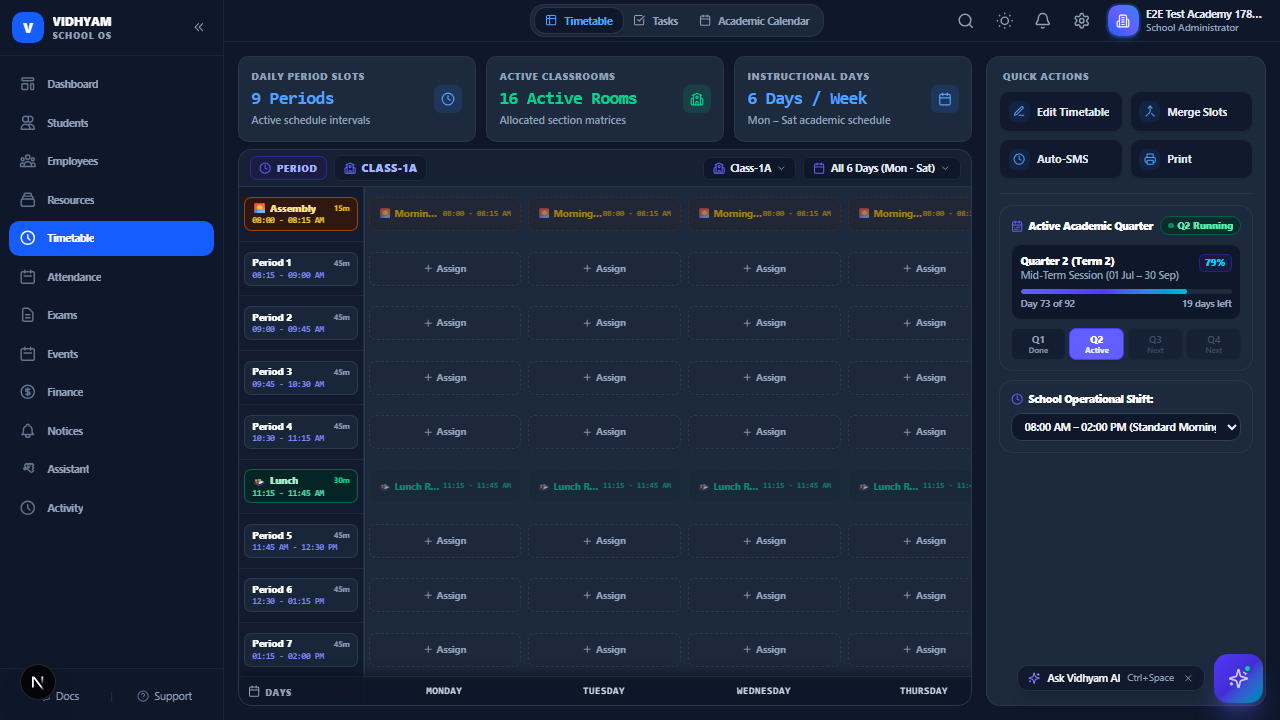Screen dimensions: 1280x720
Task: Select Period 6 row header
Action: (301, 595)
